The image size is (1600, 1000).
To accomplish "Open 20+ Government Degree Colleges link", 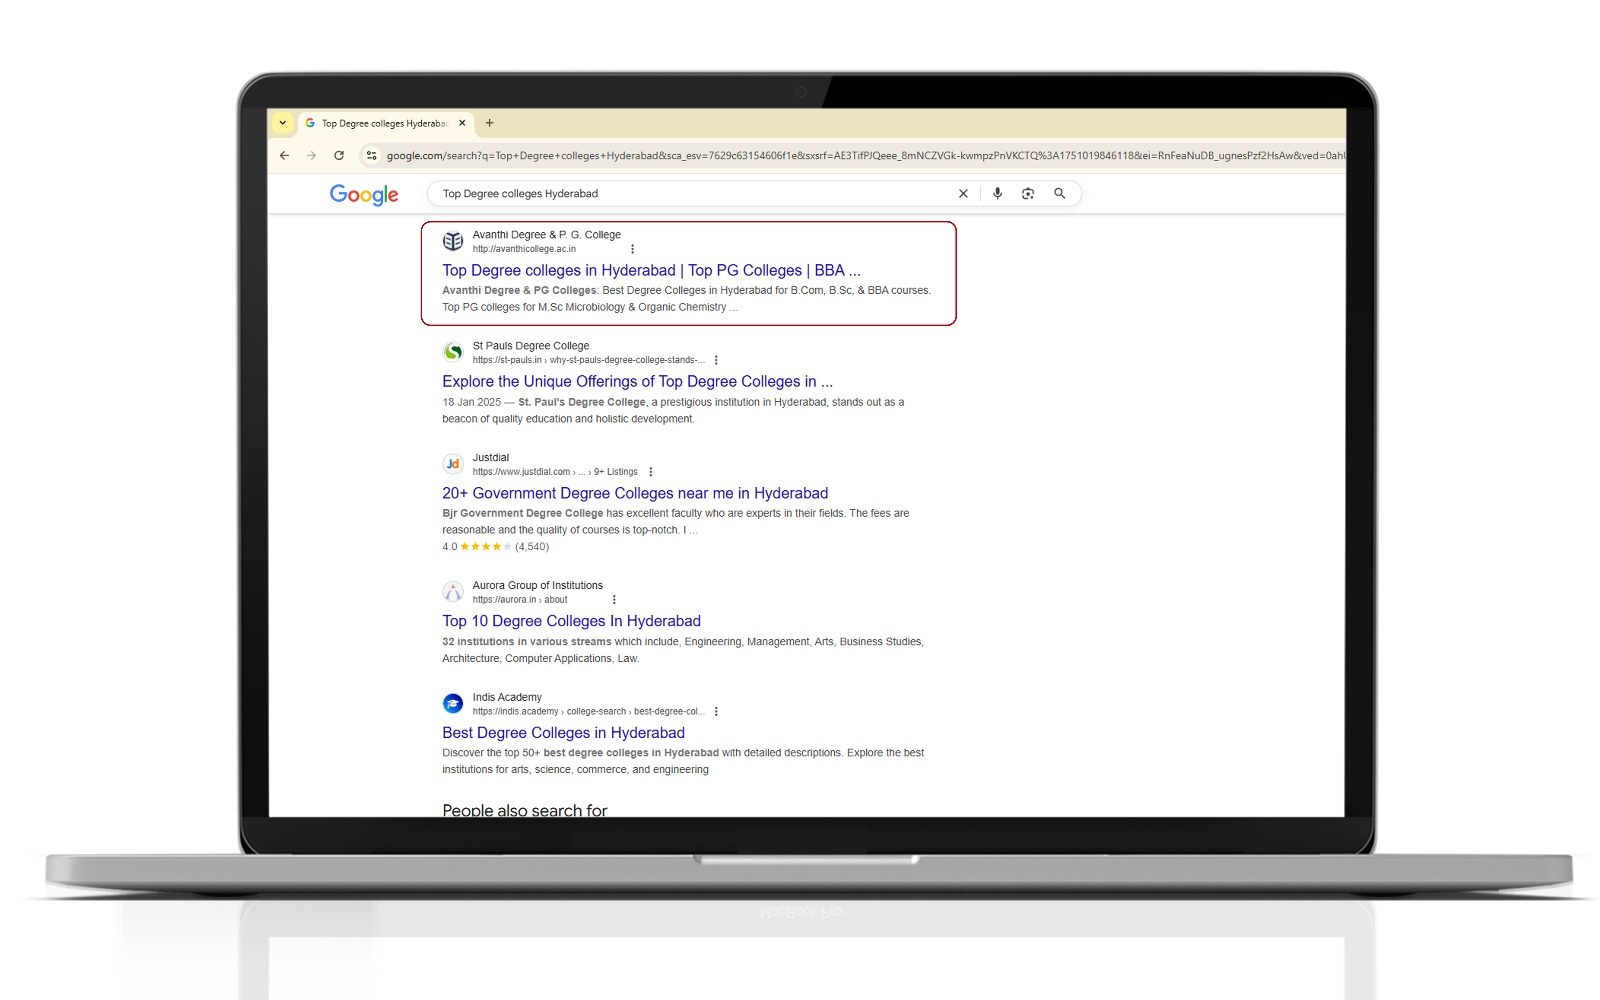I will tap(635, 493).
